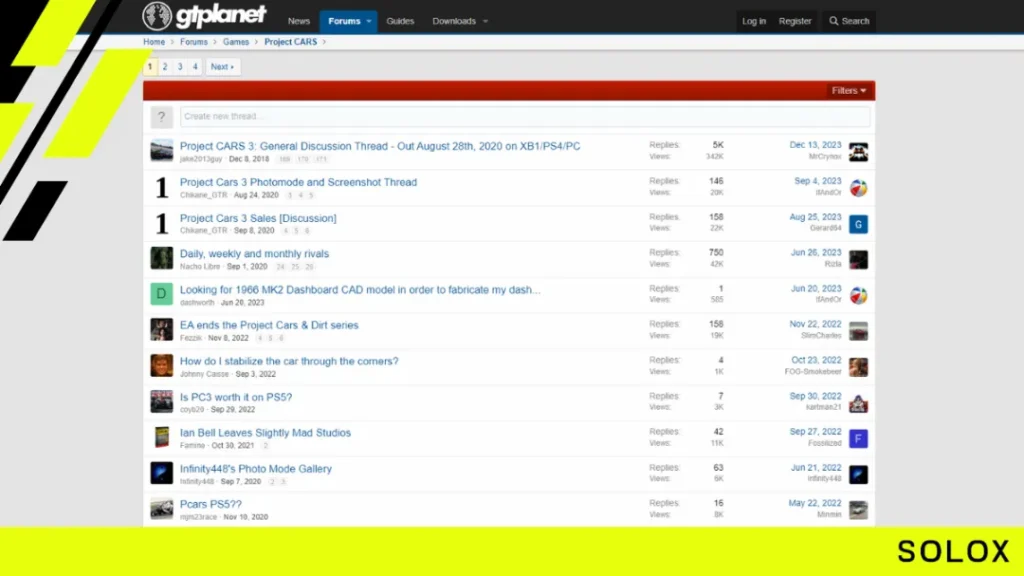
Task: Open Daily, weekly and monthly rivals thread
Action: [x=255, y=253]
